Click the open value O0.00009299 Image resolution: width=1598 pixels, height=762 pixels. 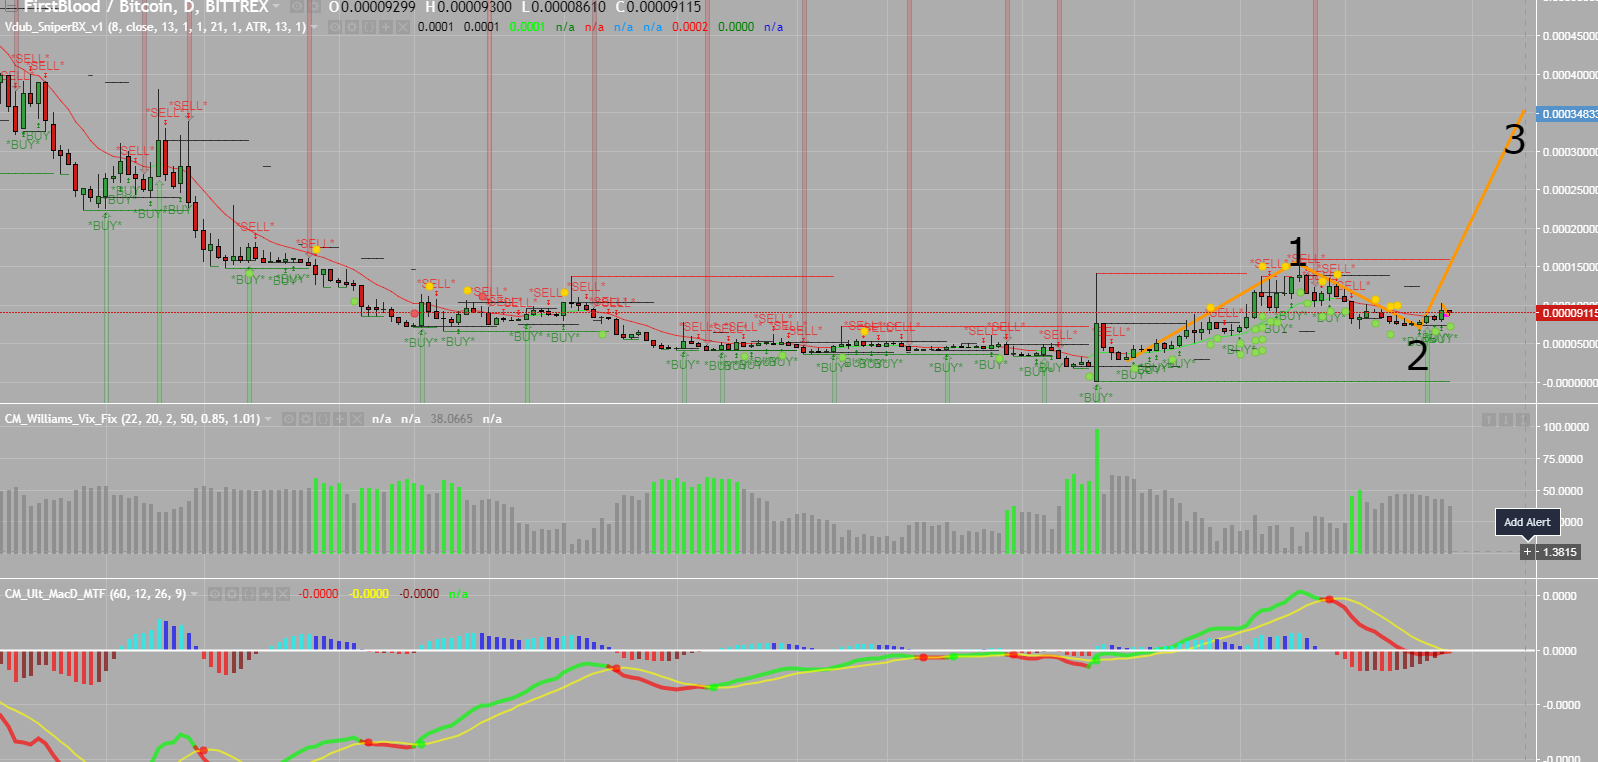372,7
